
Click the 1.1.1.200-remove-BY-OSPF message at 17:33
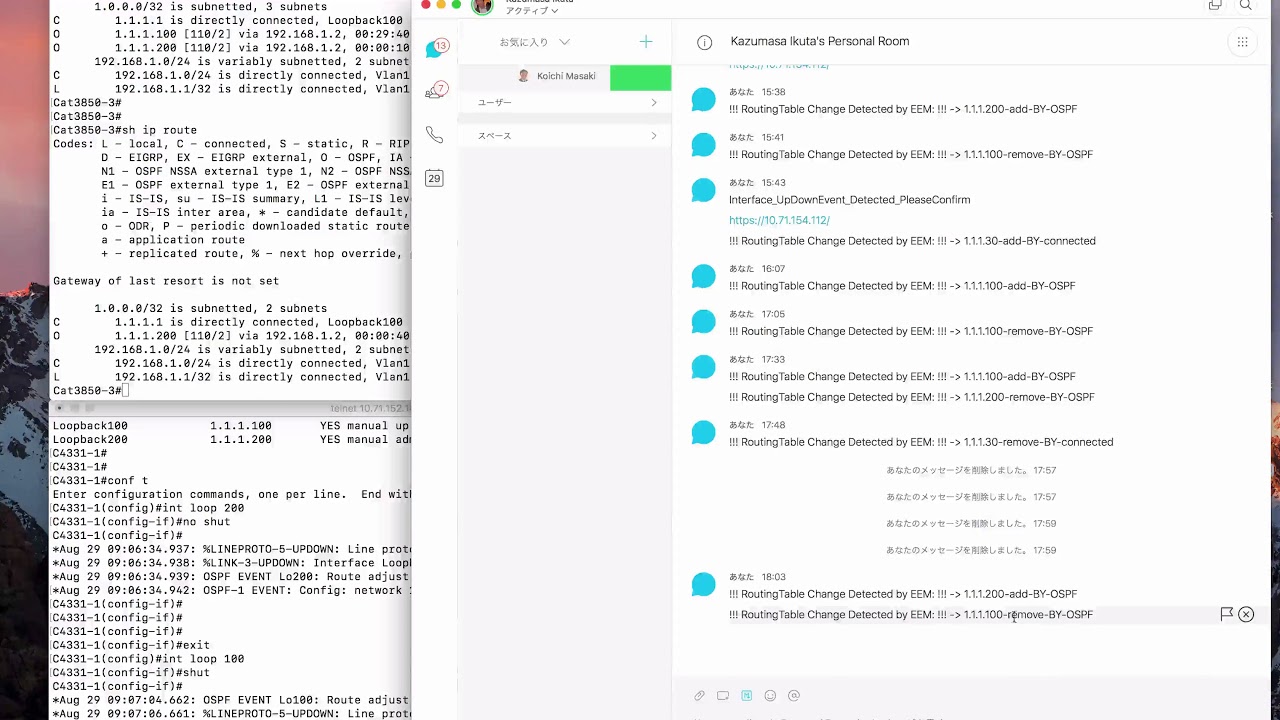point(912,397)
